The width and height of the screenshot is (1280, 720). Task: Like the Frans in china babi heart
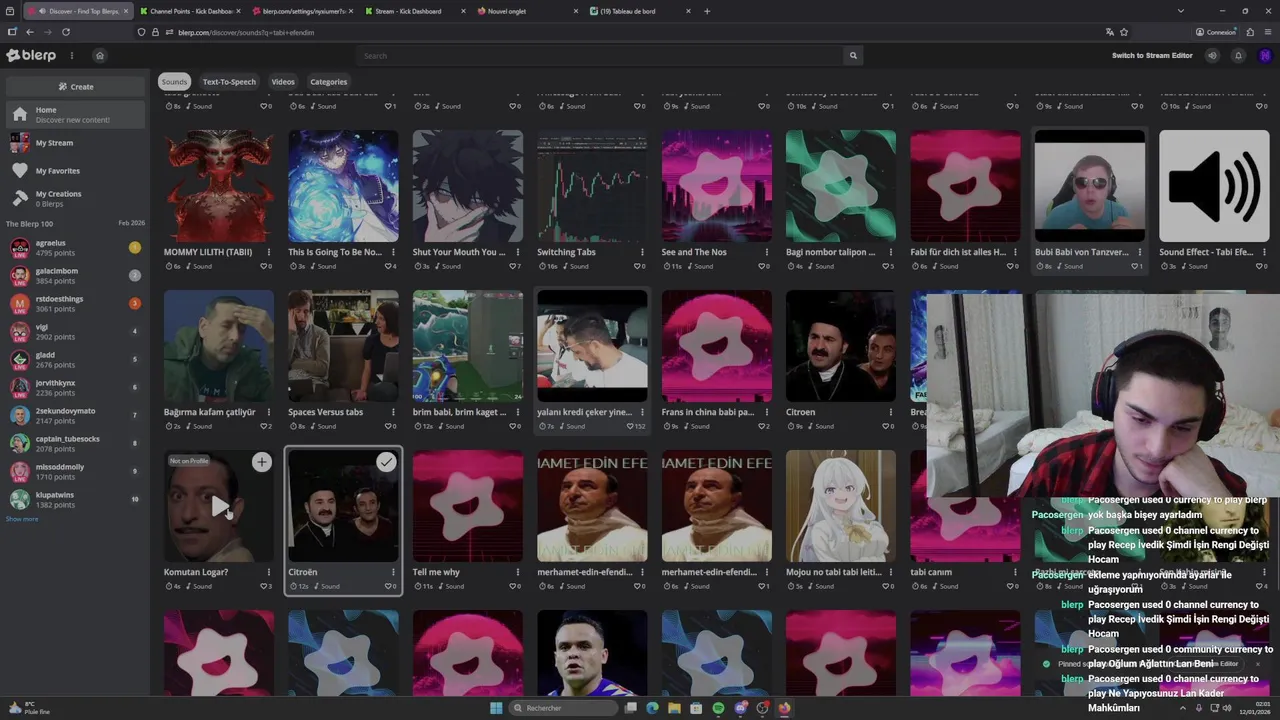pyautogui.click(x=760, y=426)
